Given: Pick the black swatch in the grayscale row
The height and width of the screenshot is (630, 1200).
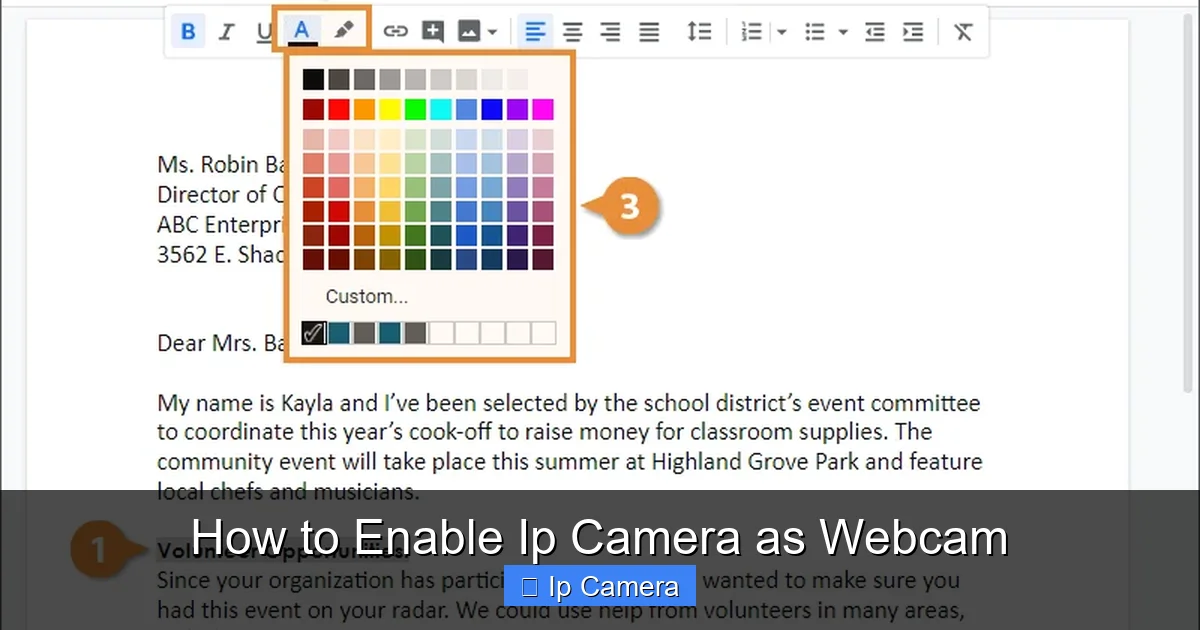Looking at the screenshot, I should (314, 79).
